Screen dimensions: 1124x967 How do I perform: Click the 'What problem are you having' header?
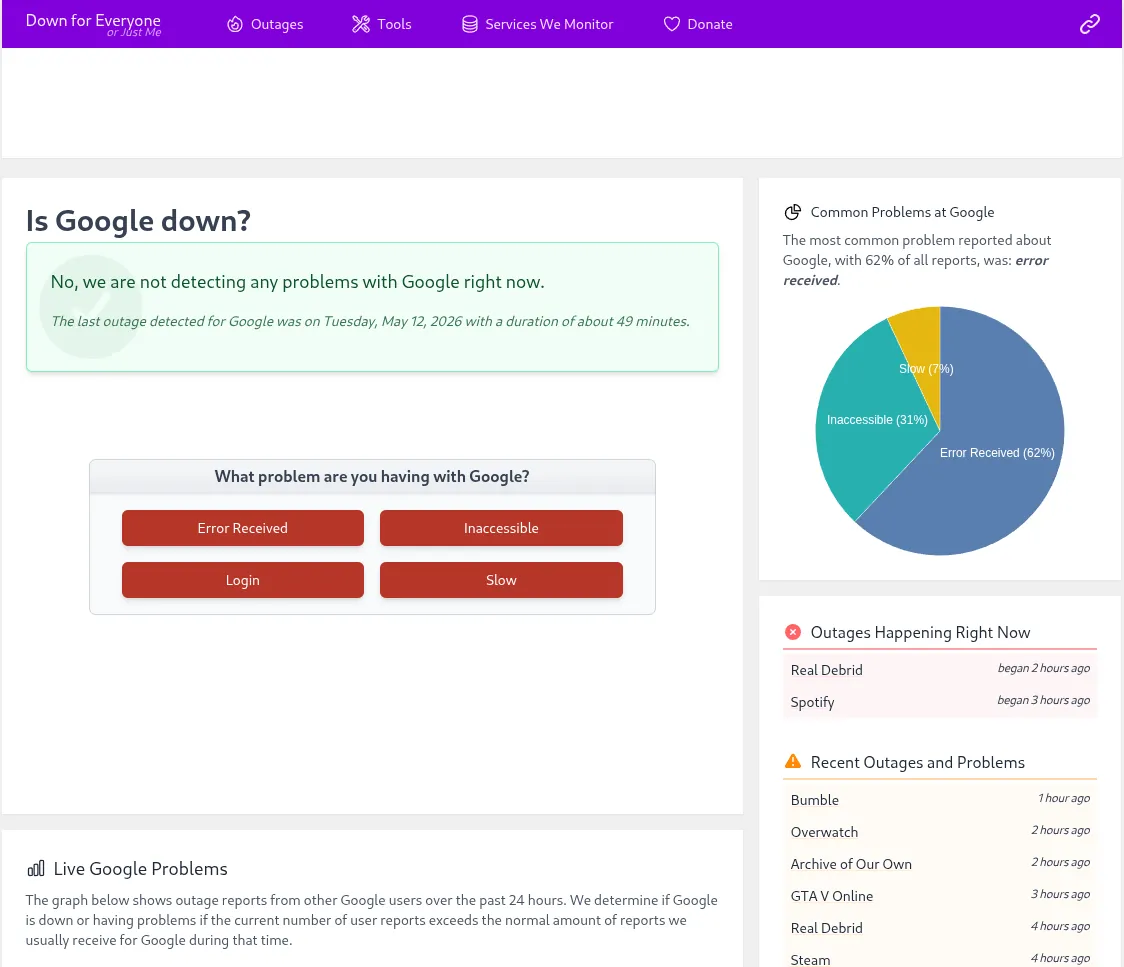[372, 477]
